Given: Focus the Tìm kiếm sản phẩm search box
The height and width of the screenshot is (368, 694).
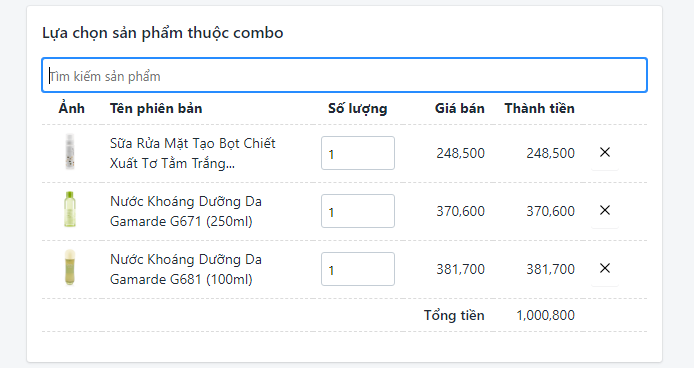Looking at the screenshot, I should [x=344, y=75].
